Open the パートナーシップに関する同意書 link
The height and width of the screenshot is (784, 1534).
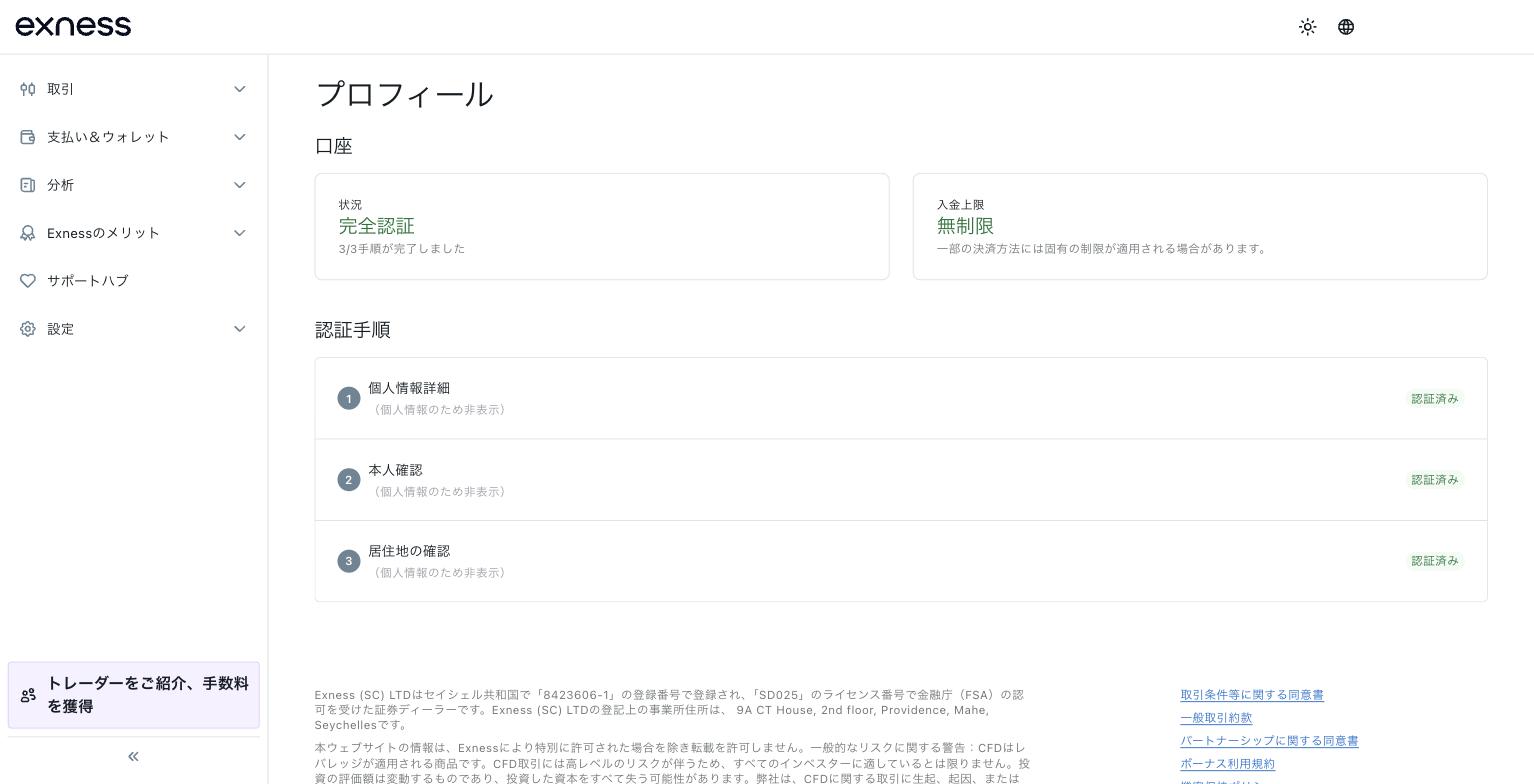point(1269,741)
